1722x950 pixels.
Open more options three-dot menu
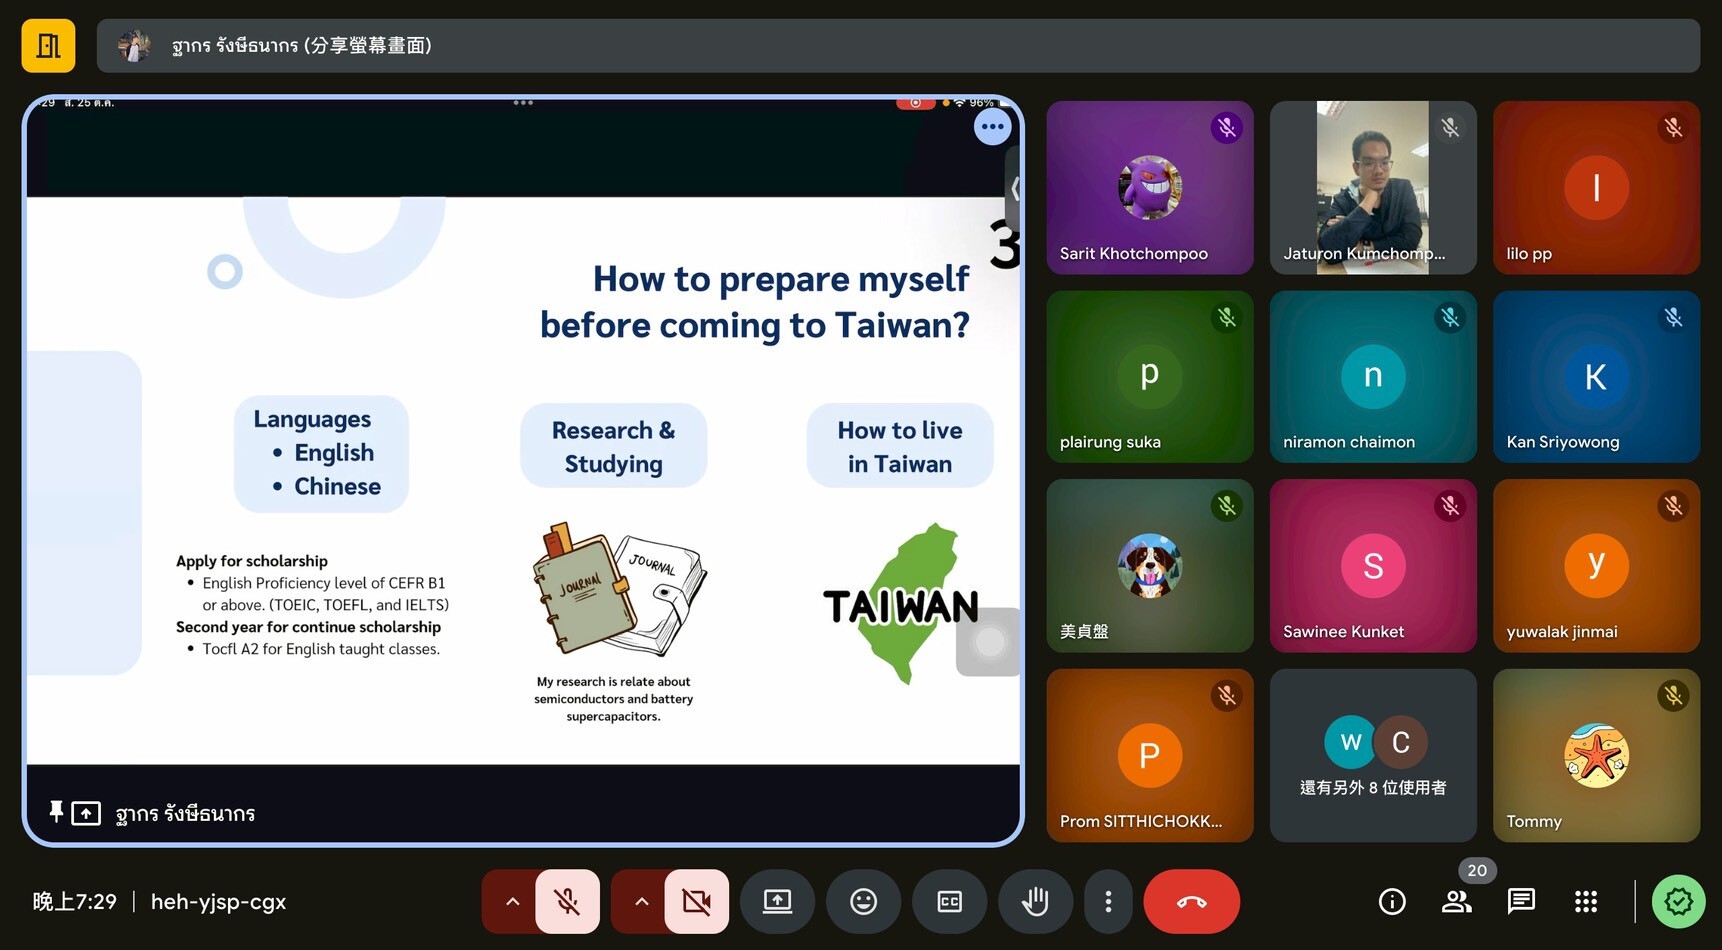tap(1108, 902)
